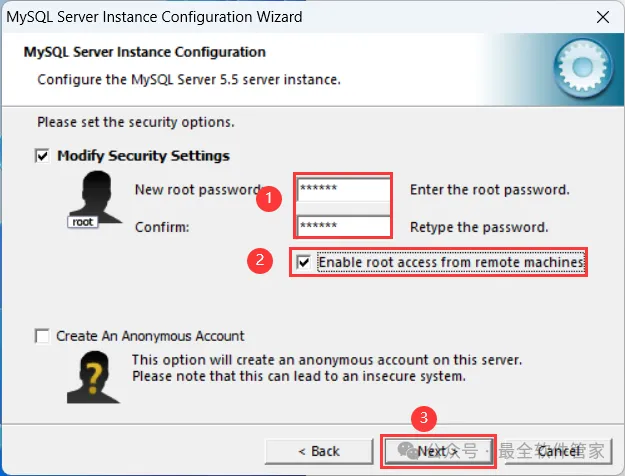
Task: Check Create An Anonymous Account option
Action: [42, 336]
